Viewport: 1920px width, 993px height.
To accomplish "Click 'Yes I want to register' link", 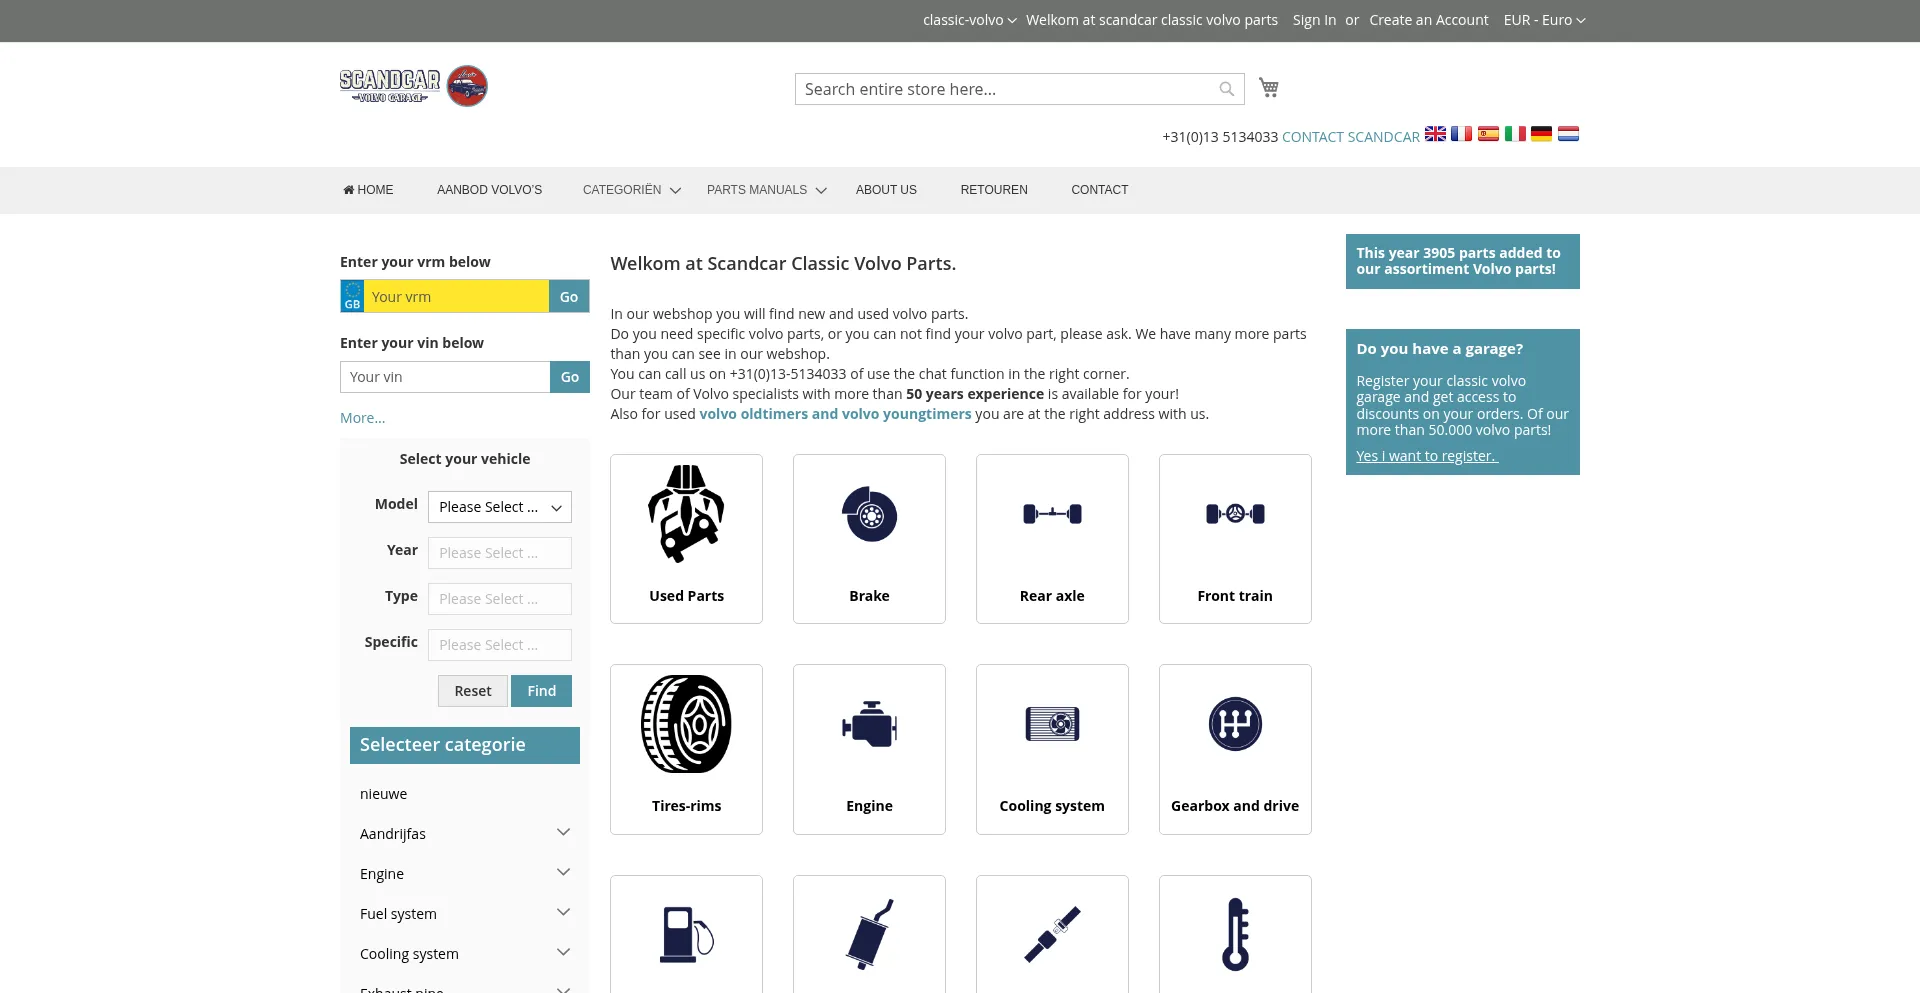I will pyautogui.click(x=1427, y=456).
